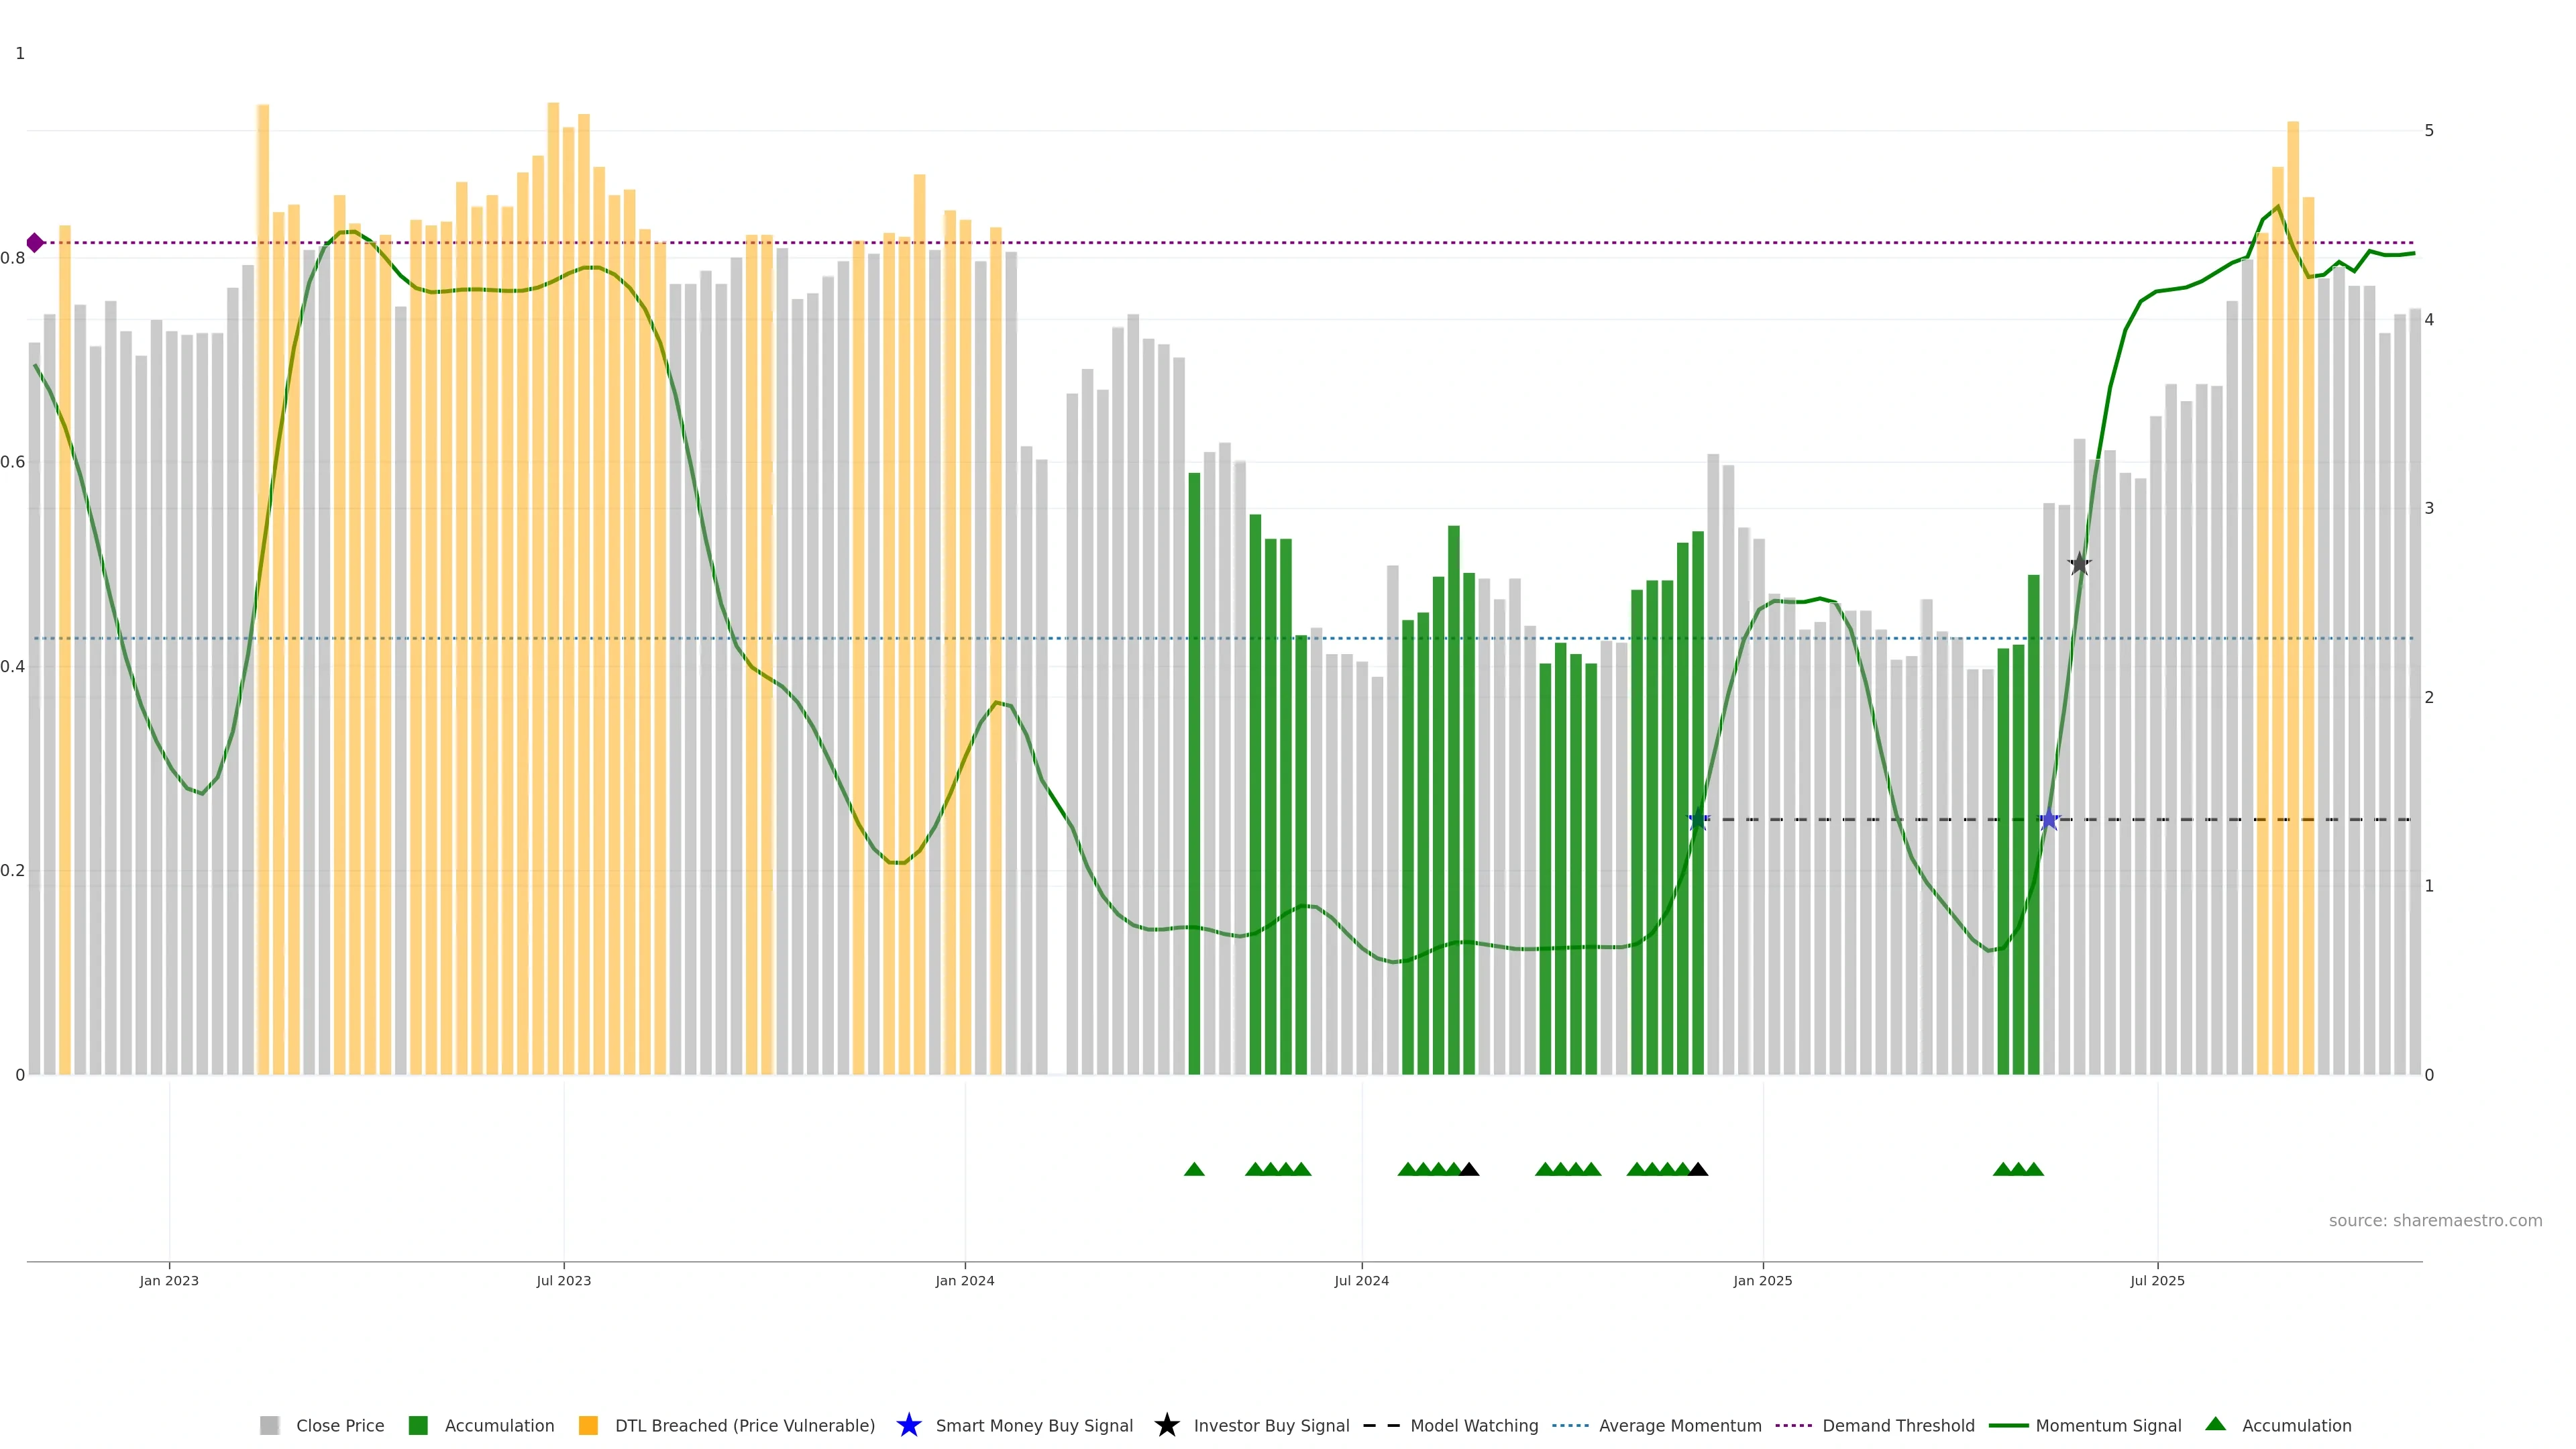The width and height of the screenshot is (2576, 1449).
Task: Click the blue star icon in the legend
Action: [x=908, y=1425]
